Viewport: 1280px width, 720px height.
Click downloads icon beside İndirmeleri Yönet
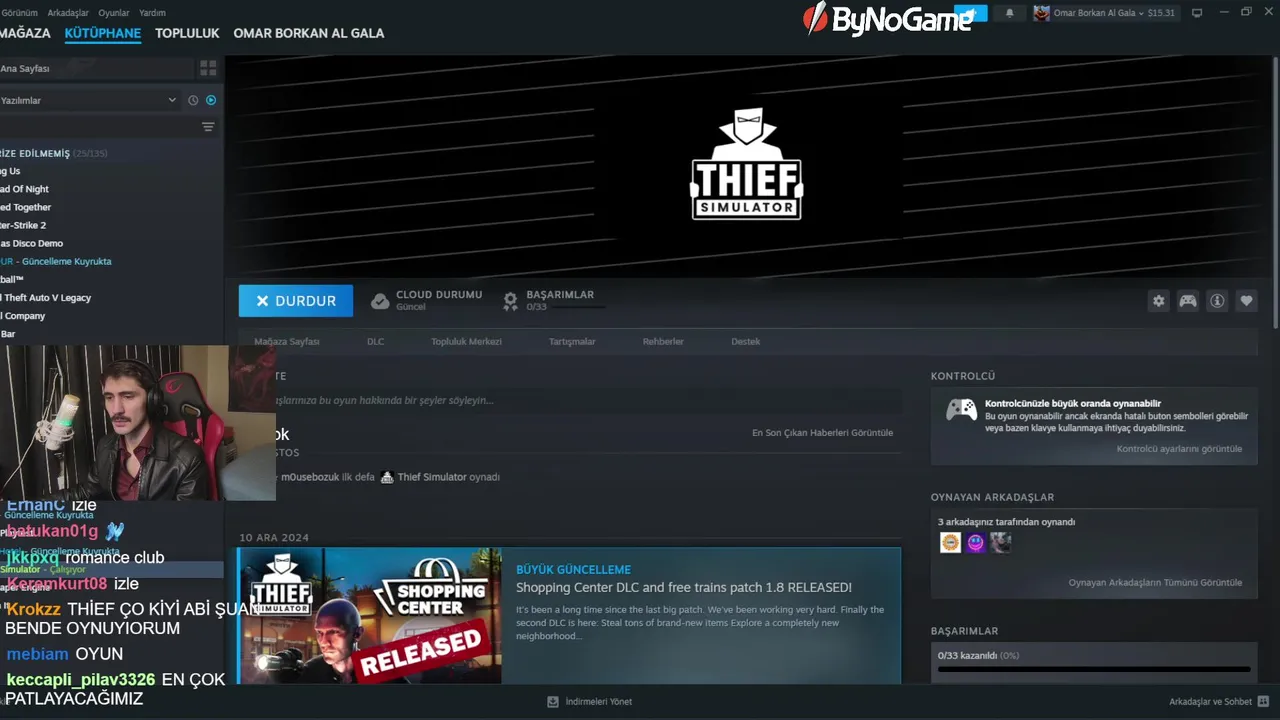click(553, 702)
